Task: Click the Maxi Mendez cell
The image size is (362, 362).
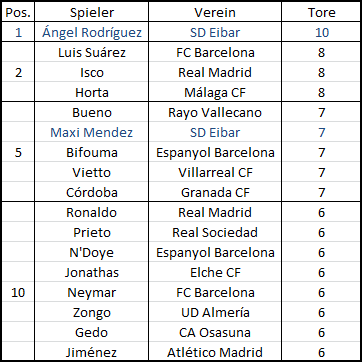Action: (92, 132)
